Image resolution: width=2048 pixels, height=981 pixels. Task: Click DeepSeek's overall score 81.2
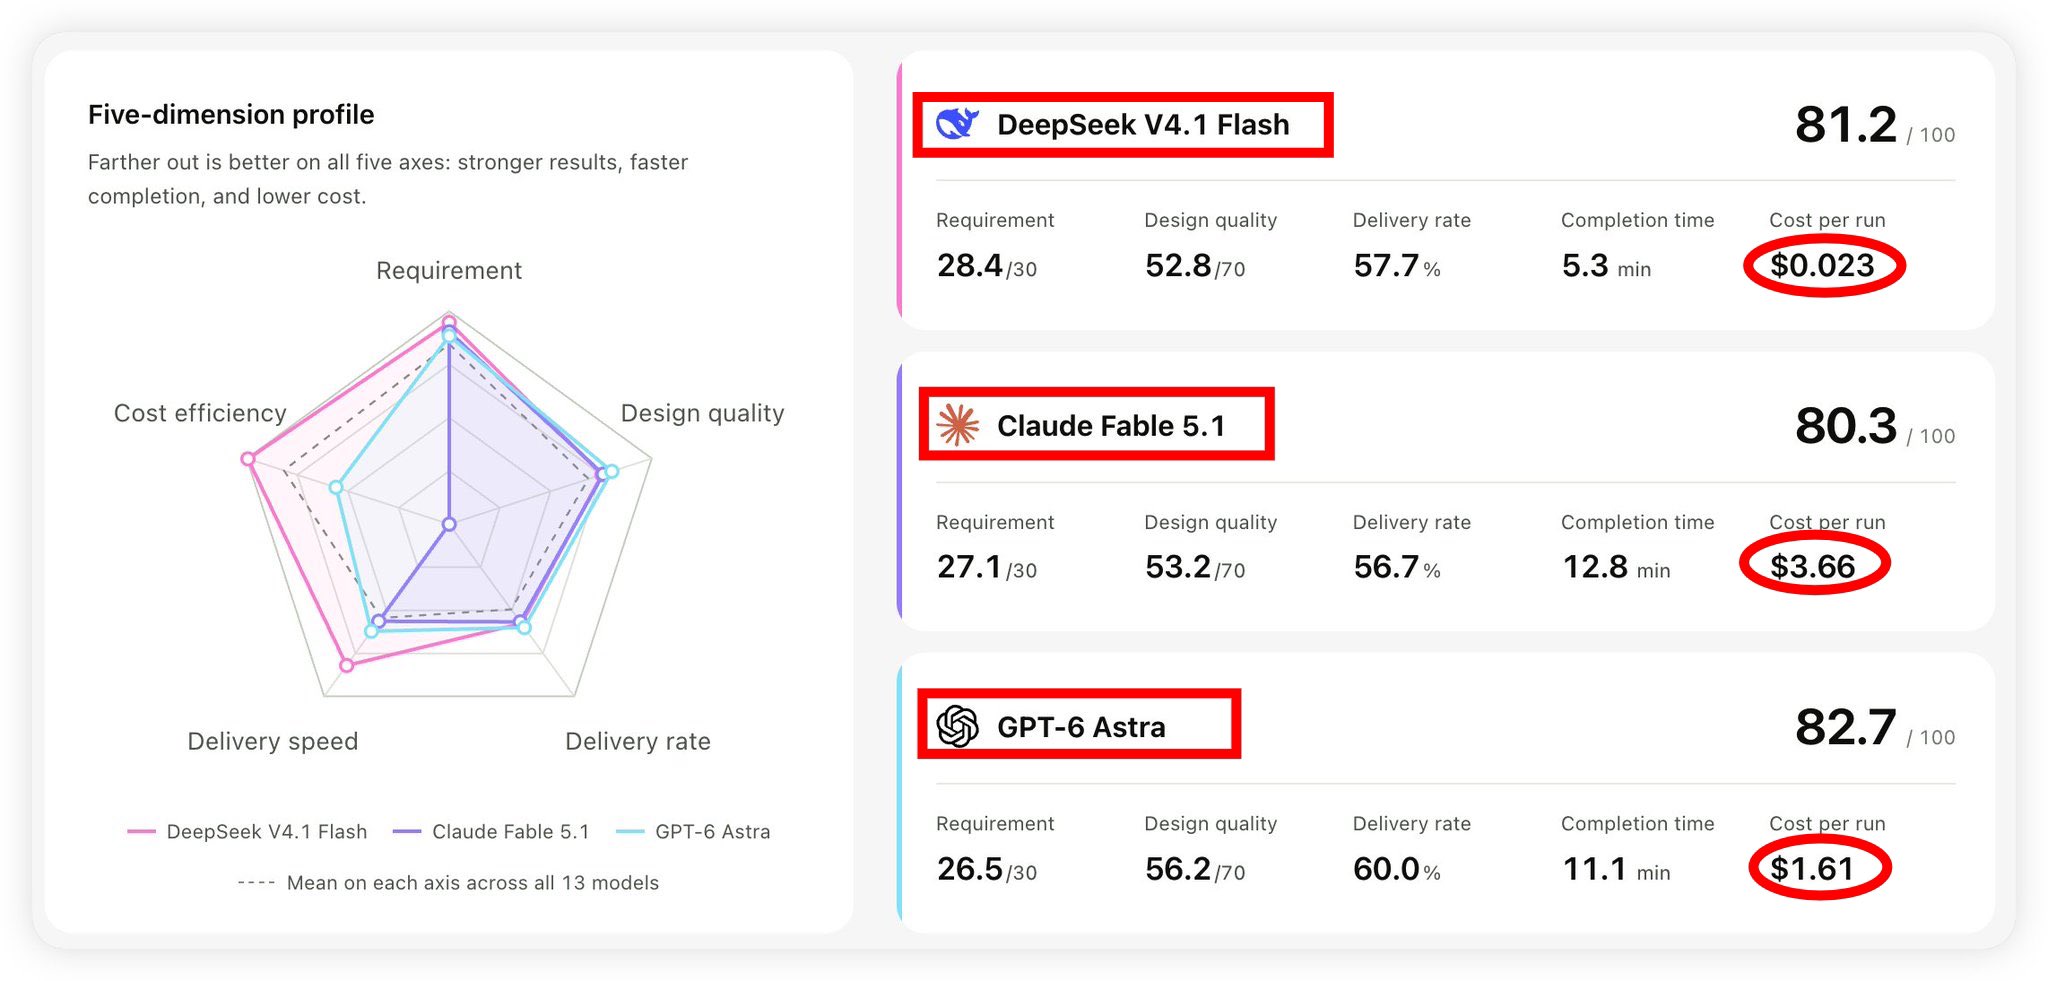coord(1846,125)
